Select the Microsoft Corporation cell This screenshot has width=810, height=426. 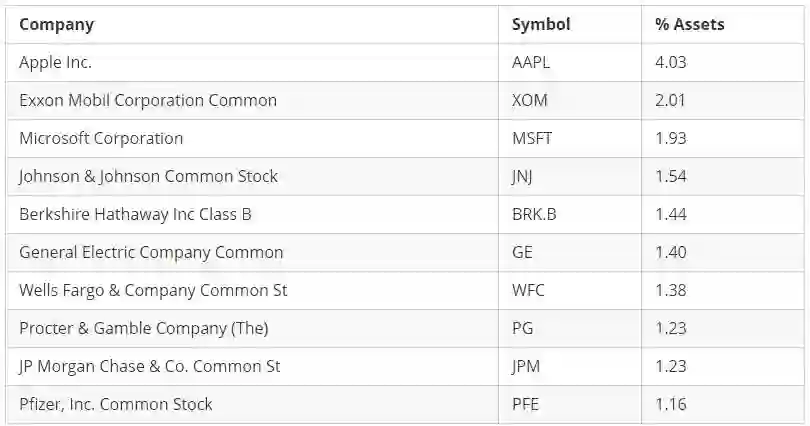[101, 138]
